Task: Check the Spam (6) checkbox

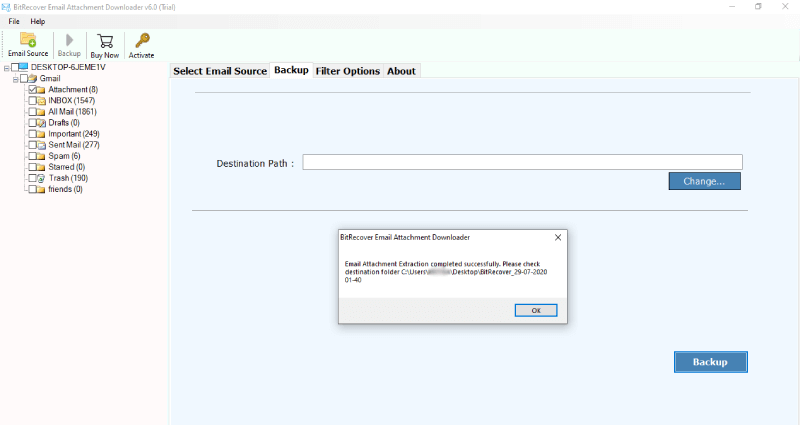Action: (x=32, y=156)
